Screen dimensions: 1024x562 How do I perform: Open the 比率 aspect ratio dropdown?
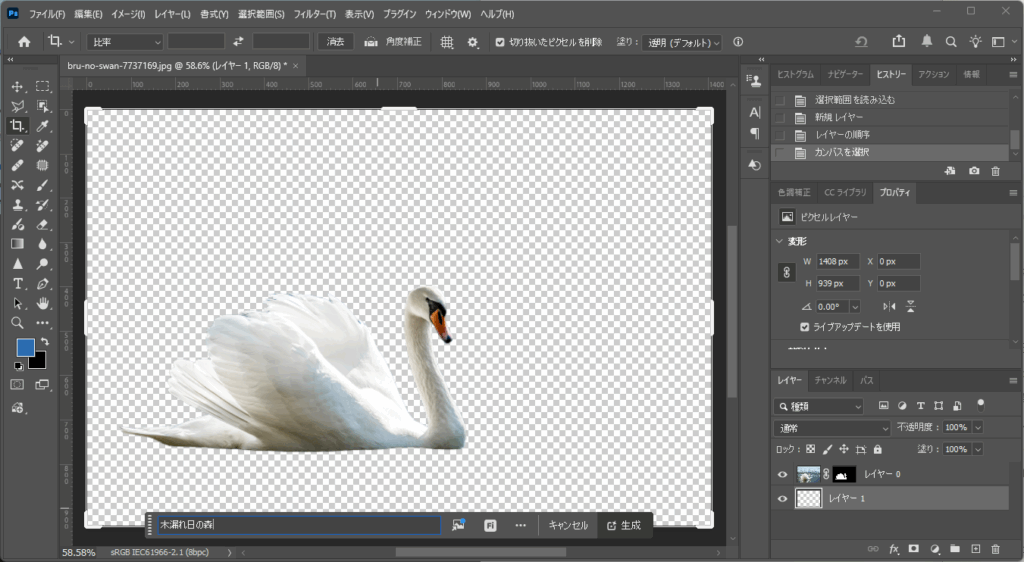(x=125, y=42)
